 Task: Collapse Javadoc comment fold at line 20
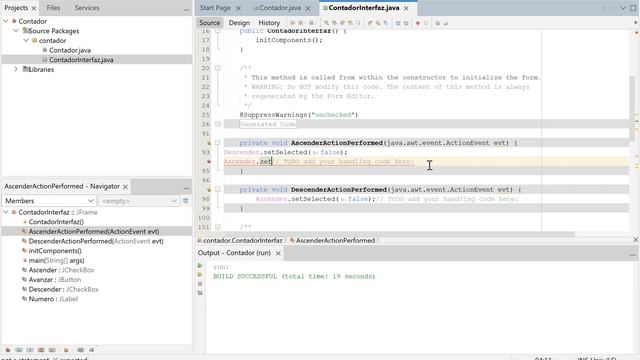click(x=218, y=68)
